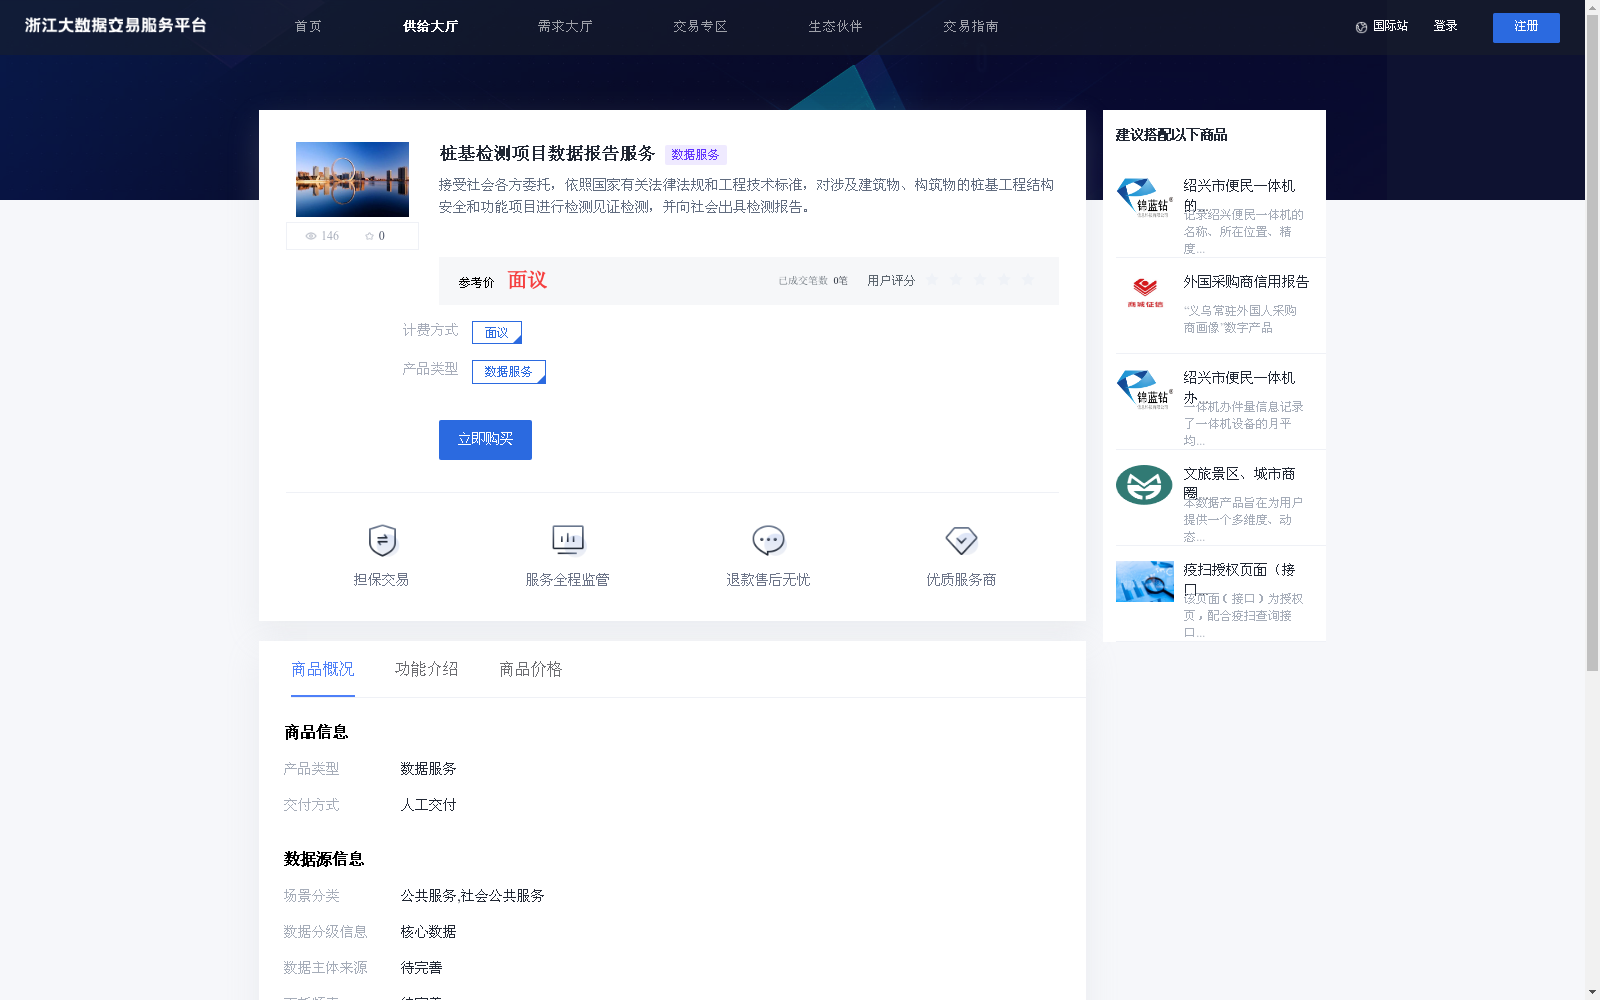Click the 公共服务,社会公共服务 value
Image resolution: width=1600 pixels, height=1000 pixels.
pyautogui.click(x=472, y=896)
